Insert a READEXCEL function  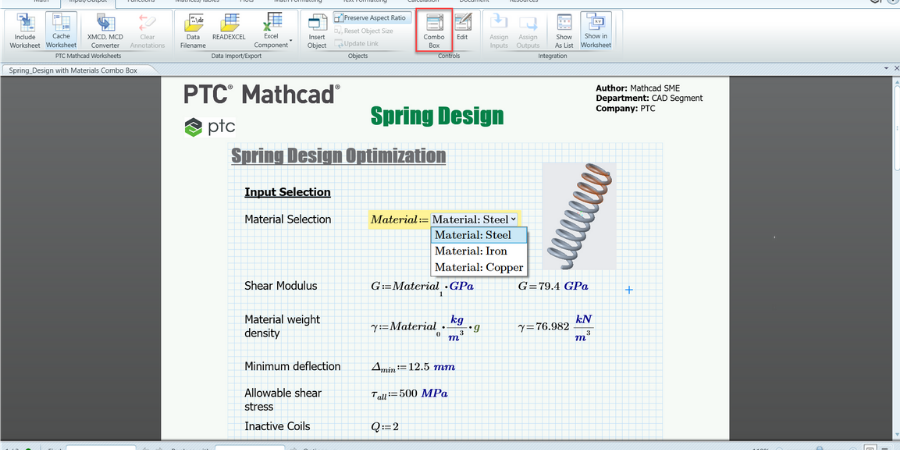(x=230, y=30)
